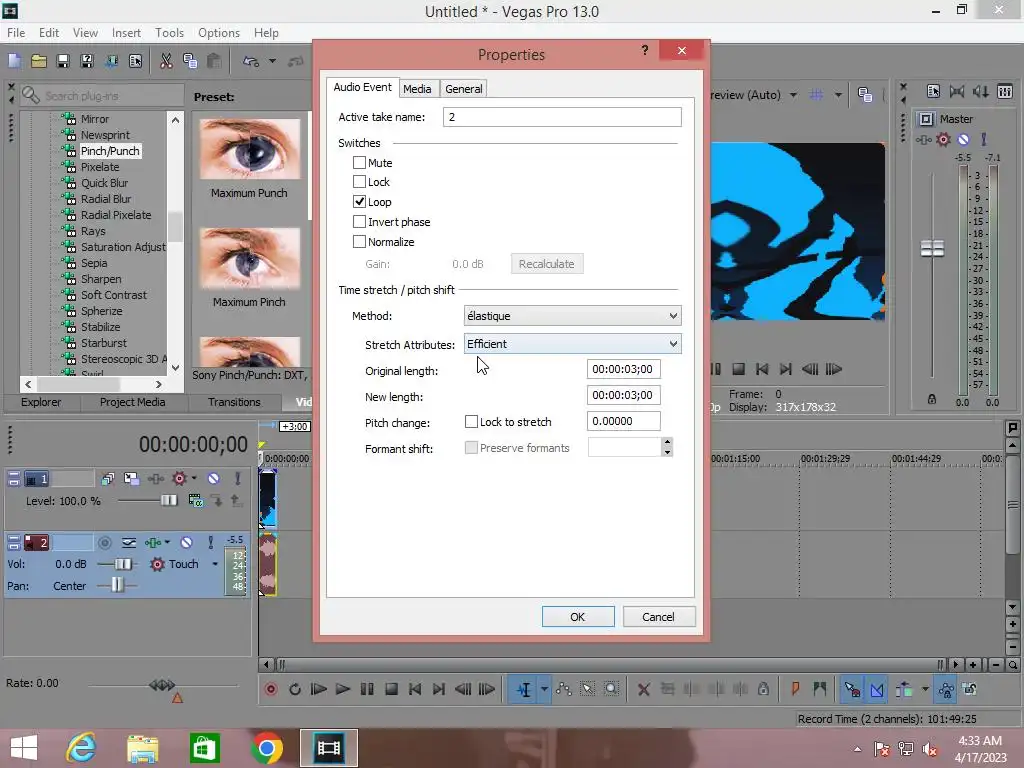Click Cancel in Properties dialog
This screenshot has height=768, width=1024.
658,616
